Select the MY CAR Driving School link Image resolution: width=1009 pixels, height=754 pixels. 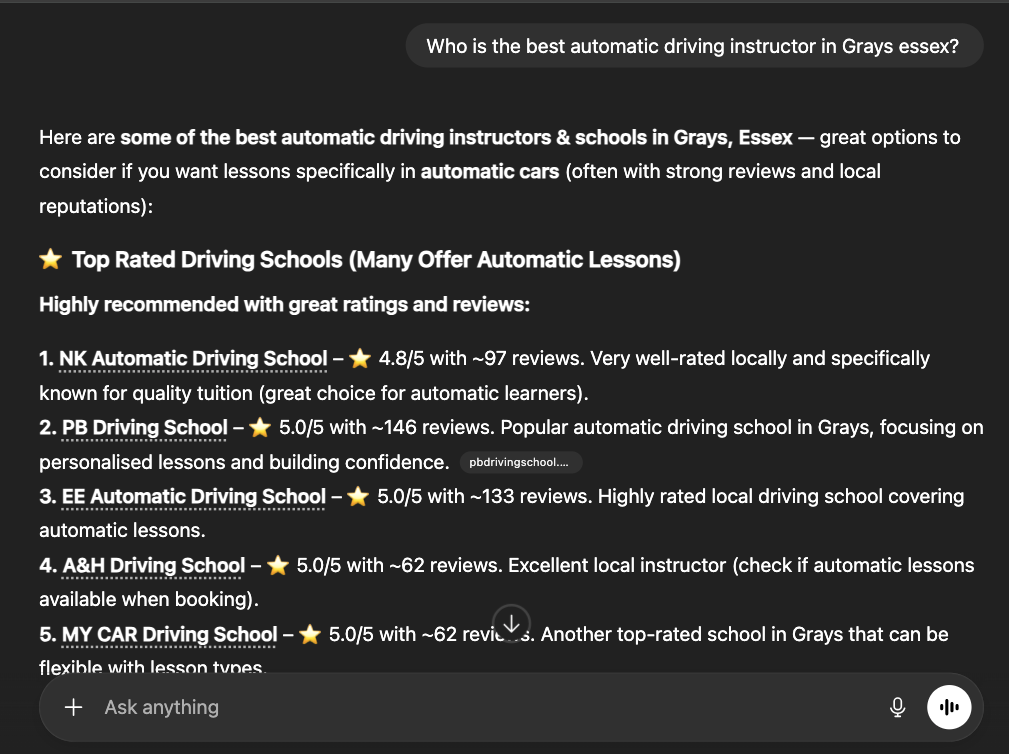pos(169,635)
